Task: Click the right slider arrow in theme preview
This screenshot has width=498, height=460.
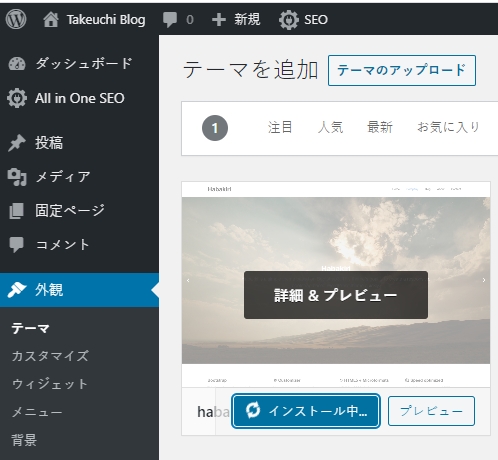Action: [x=484, y=280]
